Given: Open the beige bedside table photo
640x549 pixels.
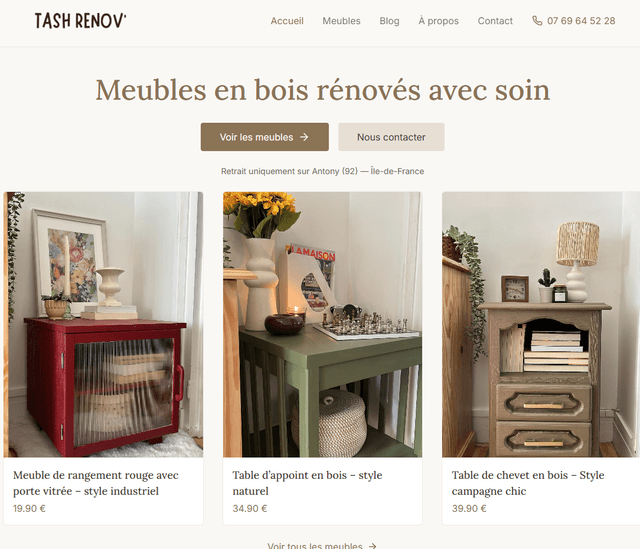Looking at the screenshot, I should click(541, 325).
